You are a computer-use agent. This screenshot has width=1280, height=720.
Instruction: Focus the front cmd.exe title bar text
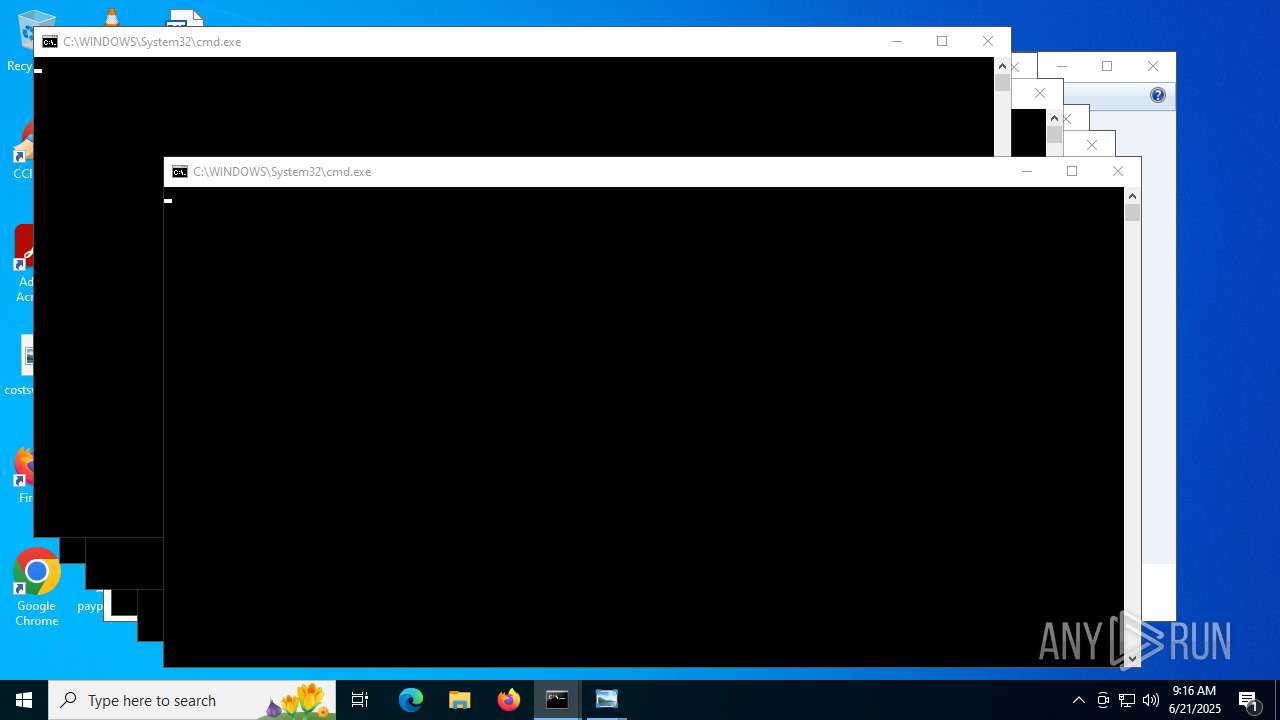tap(282, 172)
